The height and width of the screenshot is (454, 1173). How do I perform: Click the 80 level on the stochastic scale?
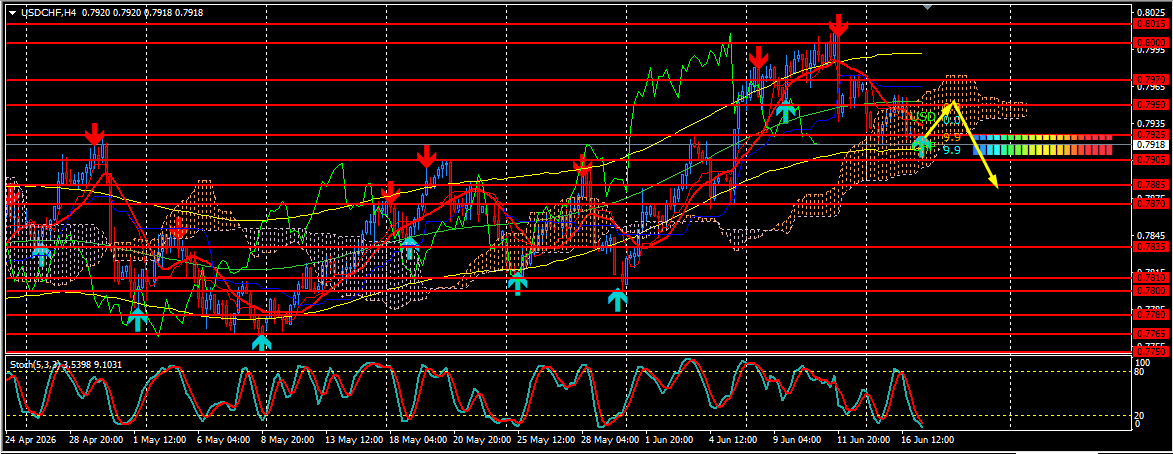[x=1140, y=372]
